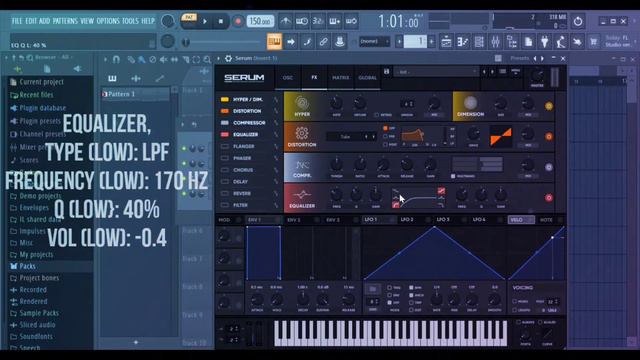This screenshot has width=640, height=360.
Task: Click the red record button
Action: tap(238, 21)
